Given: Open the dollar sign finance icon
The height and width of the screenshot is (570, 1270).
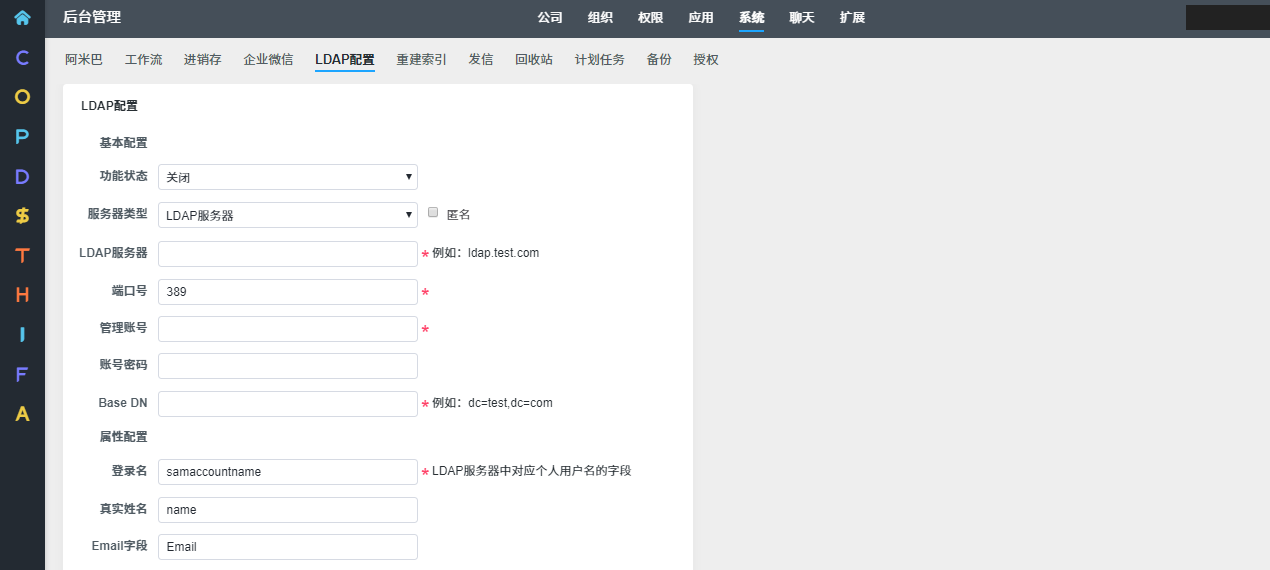Looking at the screenshot, I should pos(22,216).
